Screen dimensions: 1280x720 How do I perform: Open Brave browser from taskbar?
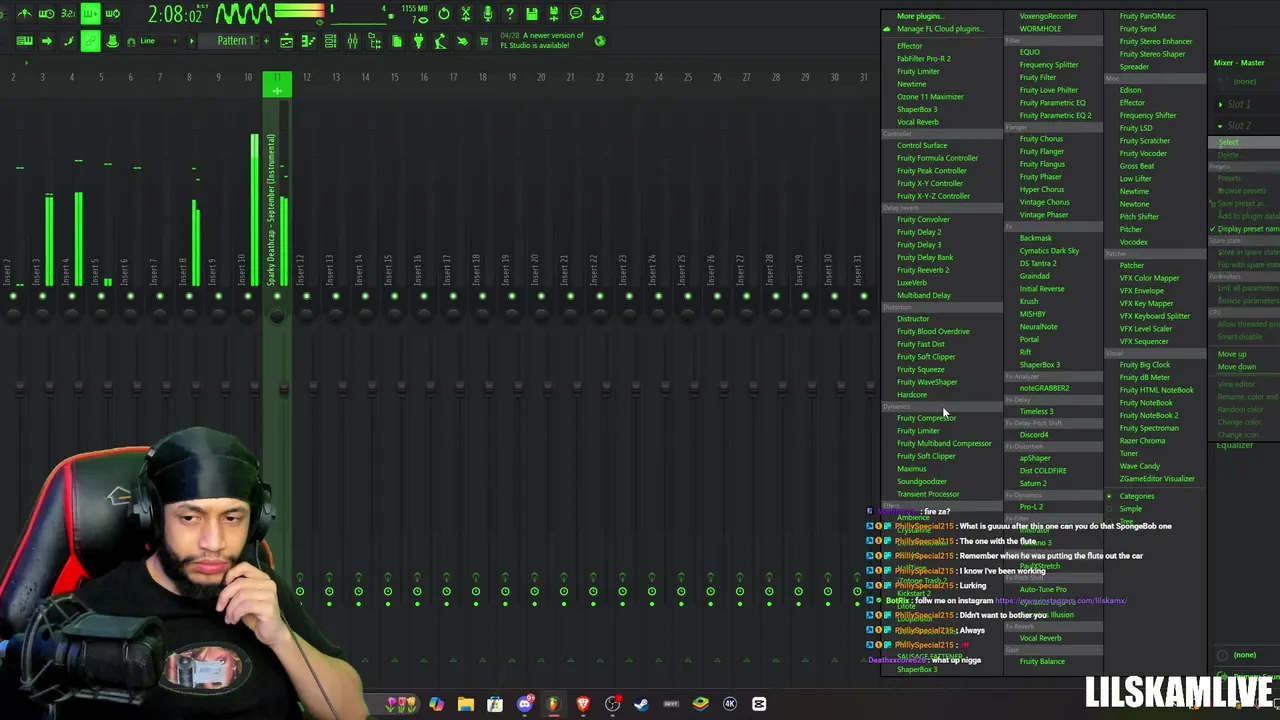(x=583, y=704)
